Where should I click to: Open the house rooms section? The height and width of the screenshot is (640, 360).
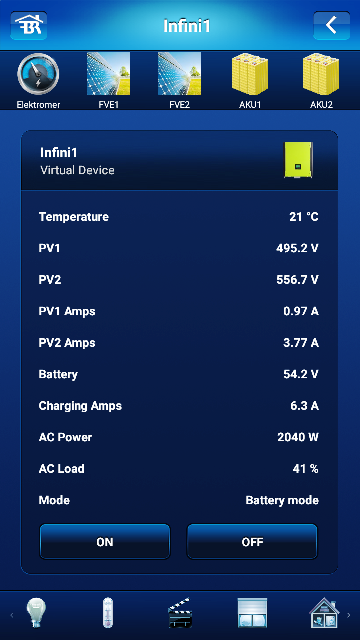[324, 613]
